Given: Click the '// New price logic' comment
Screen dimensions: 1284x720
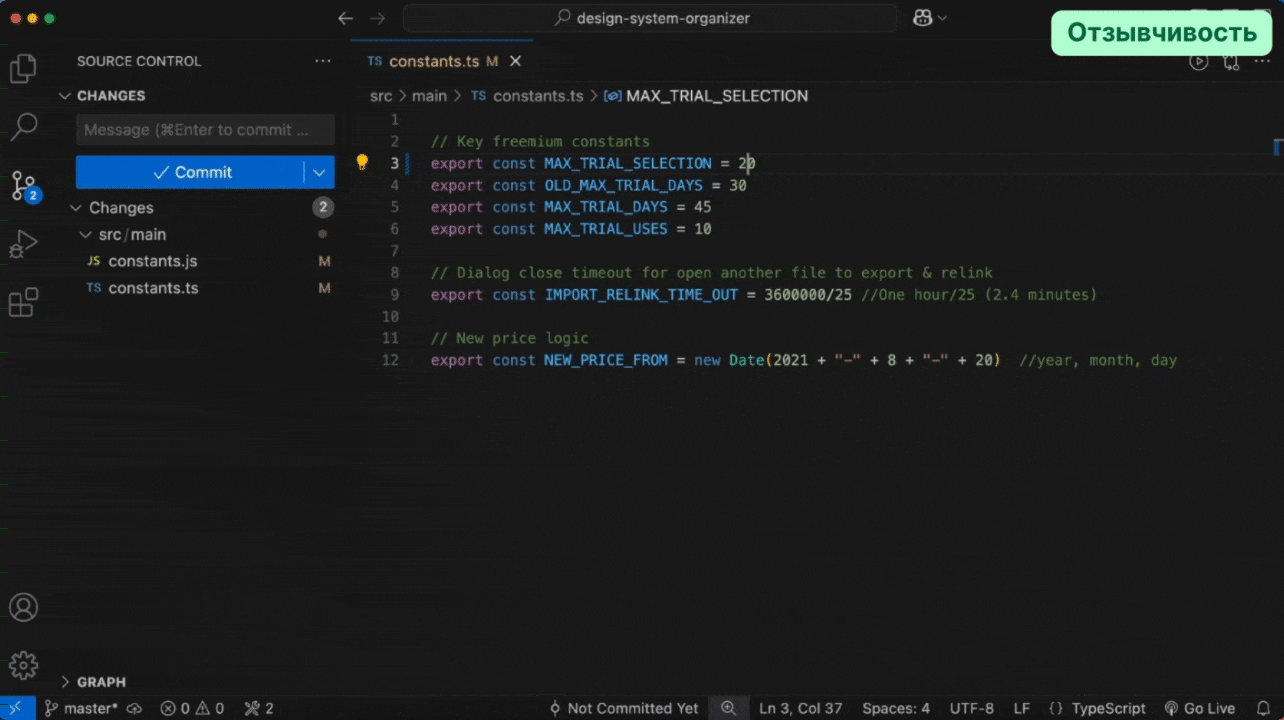Looking at the screenshot, I should [x=510, y=338].
